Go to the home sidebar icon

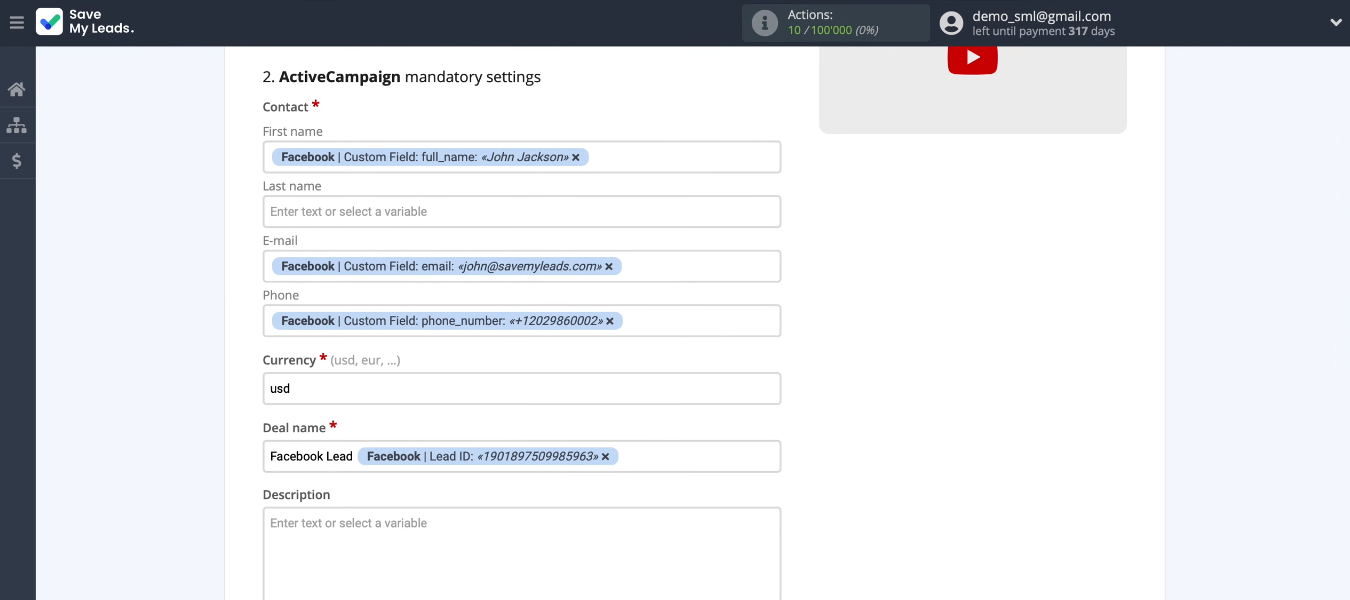[16, 90]
